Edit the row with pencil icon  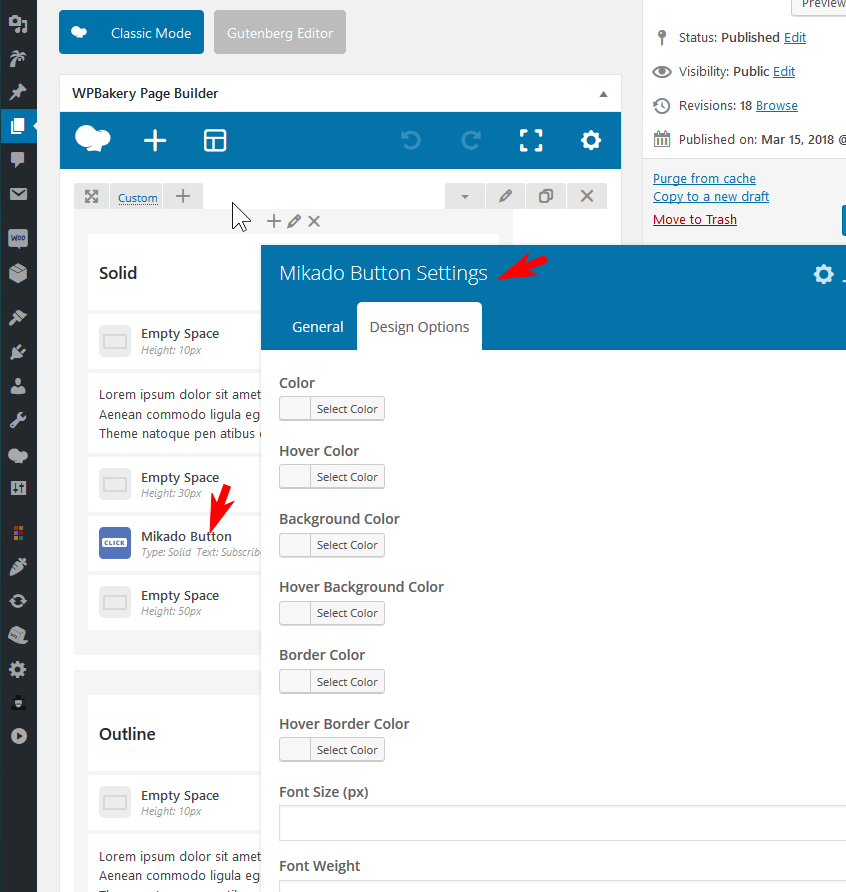coord(505,196)
